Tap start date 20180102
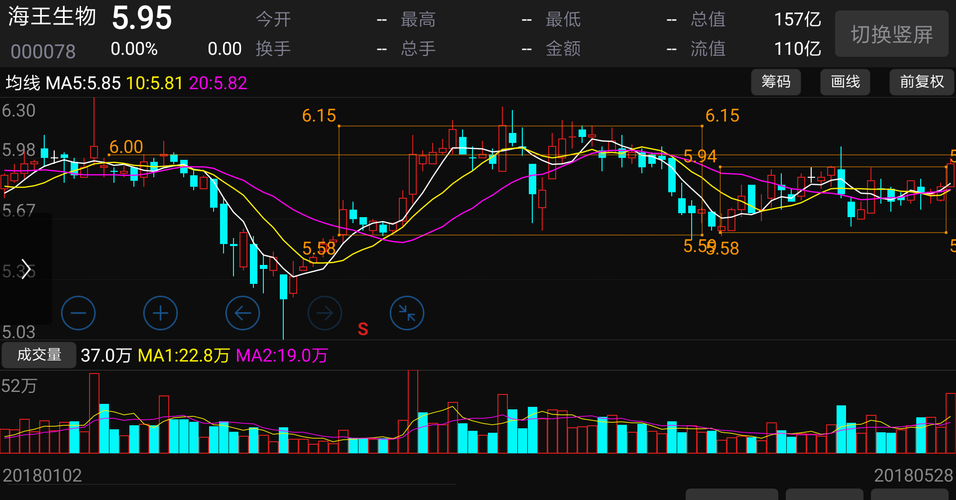Image resolution: width=956 pixels, height=500 pixels. click(42, 476)
